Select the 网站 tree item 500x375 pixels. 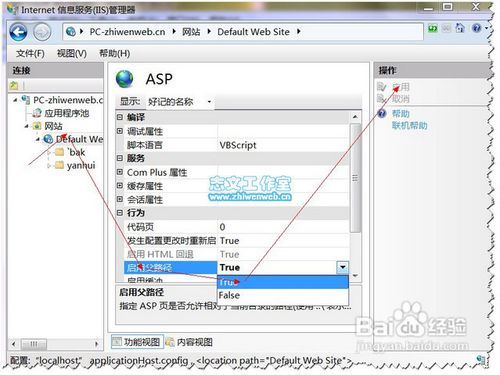53,126
